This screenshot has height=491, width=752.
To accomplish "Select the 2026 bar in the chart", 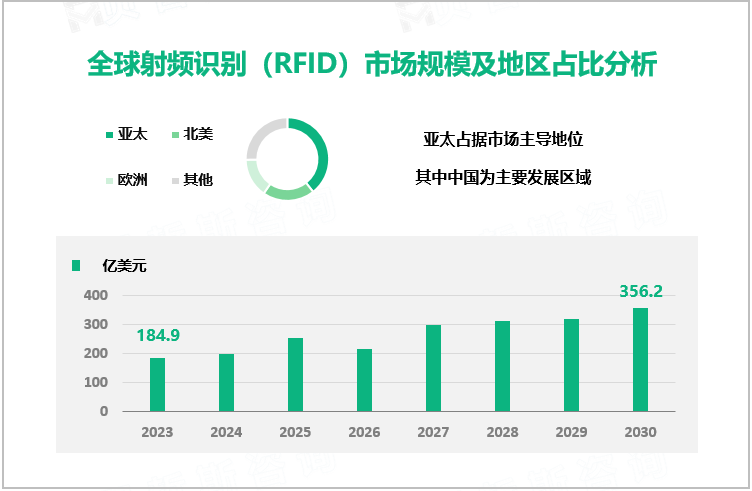I will coord(364,380).
